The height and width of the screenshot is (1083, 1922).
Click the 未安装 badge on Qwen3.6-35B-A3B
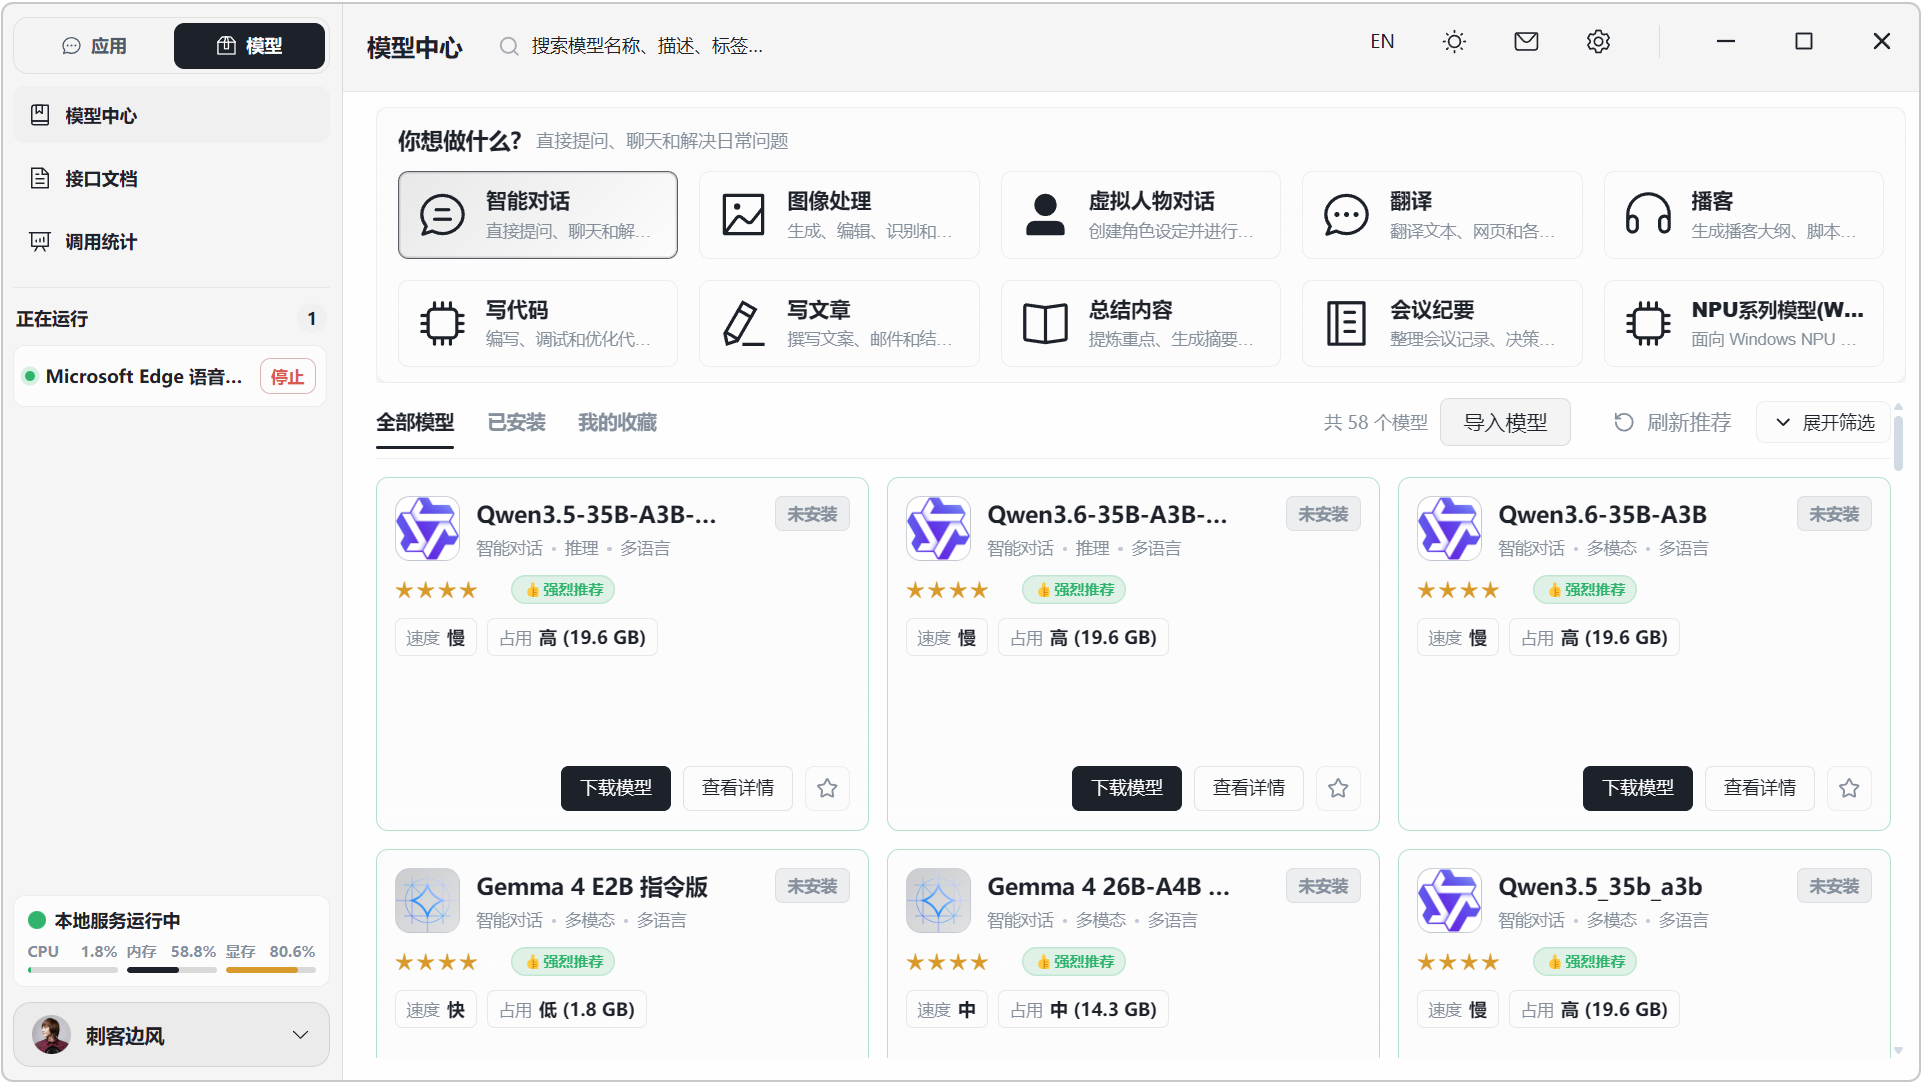(x=1834, y=514)
